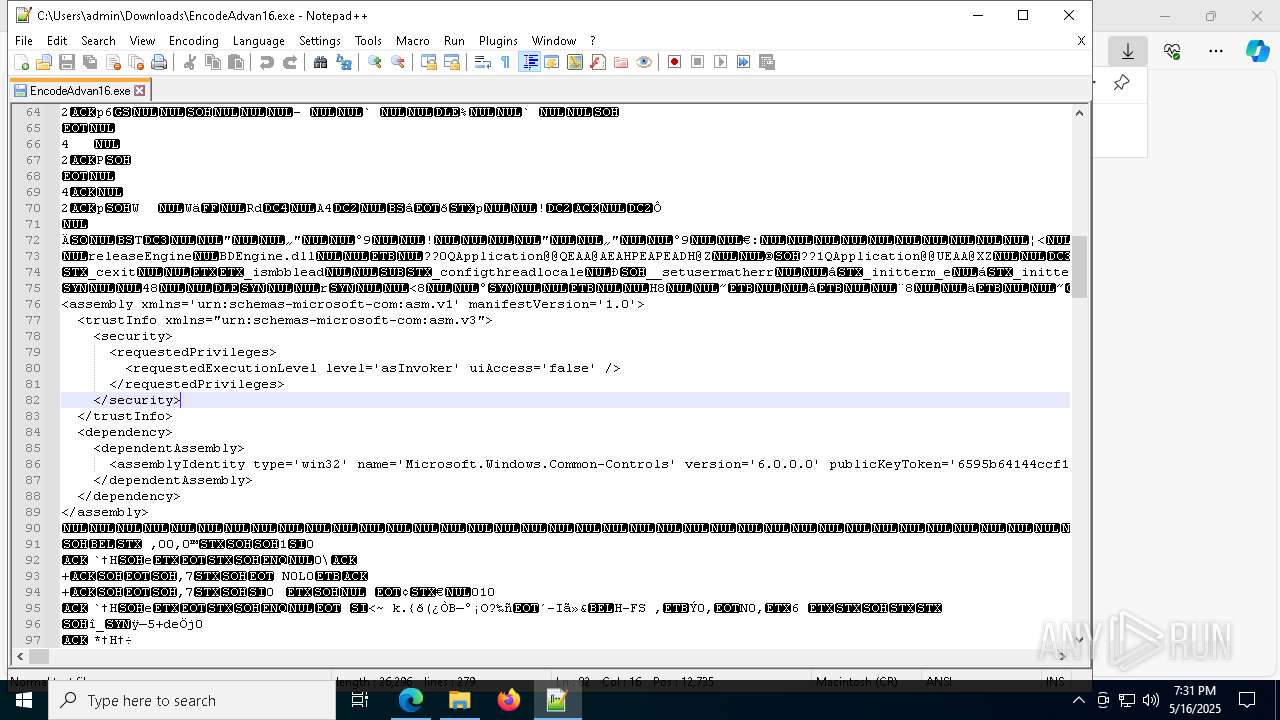
Task: Toggle the indent guide icon
Action: point(530,62)
